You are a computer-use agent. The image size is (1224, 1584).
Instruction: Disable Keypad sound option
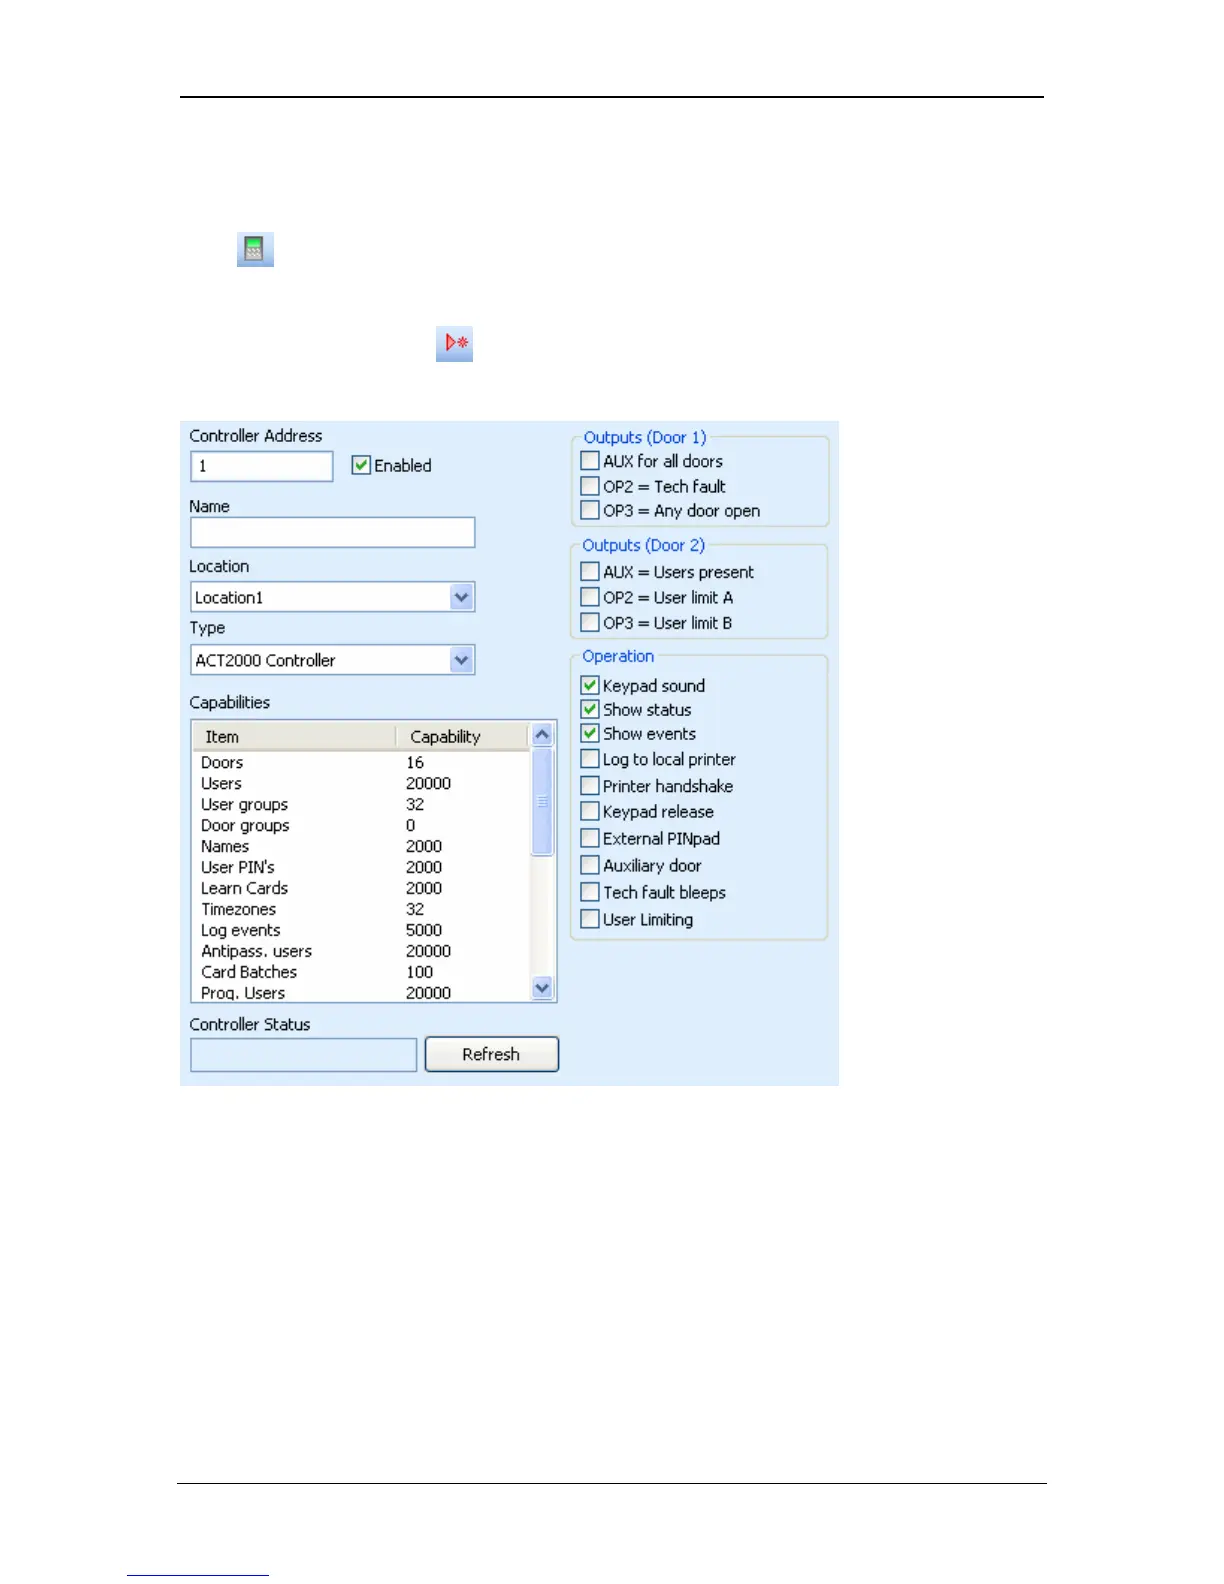590,685
